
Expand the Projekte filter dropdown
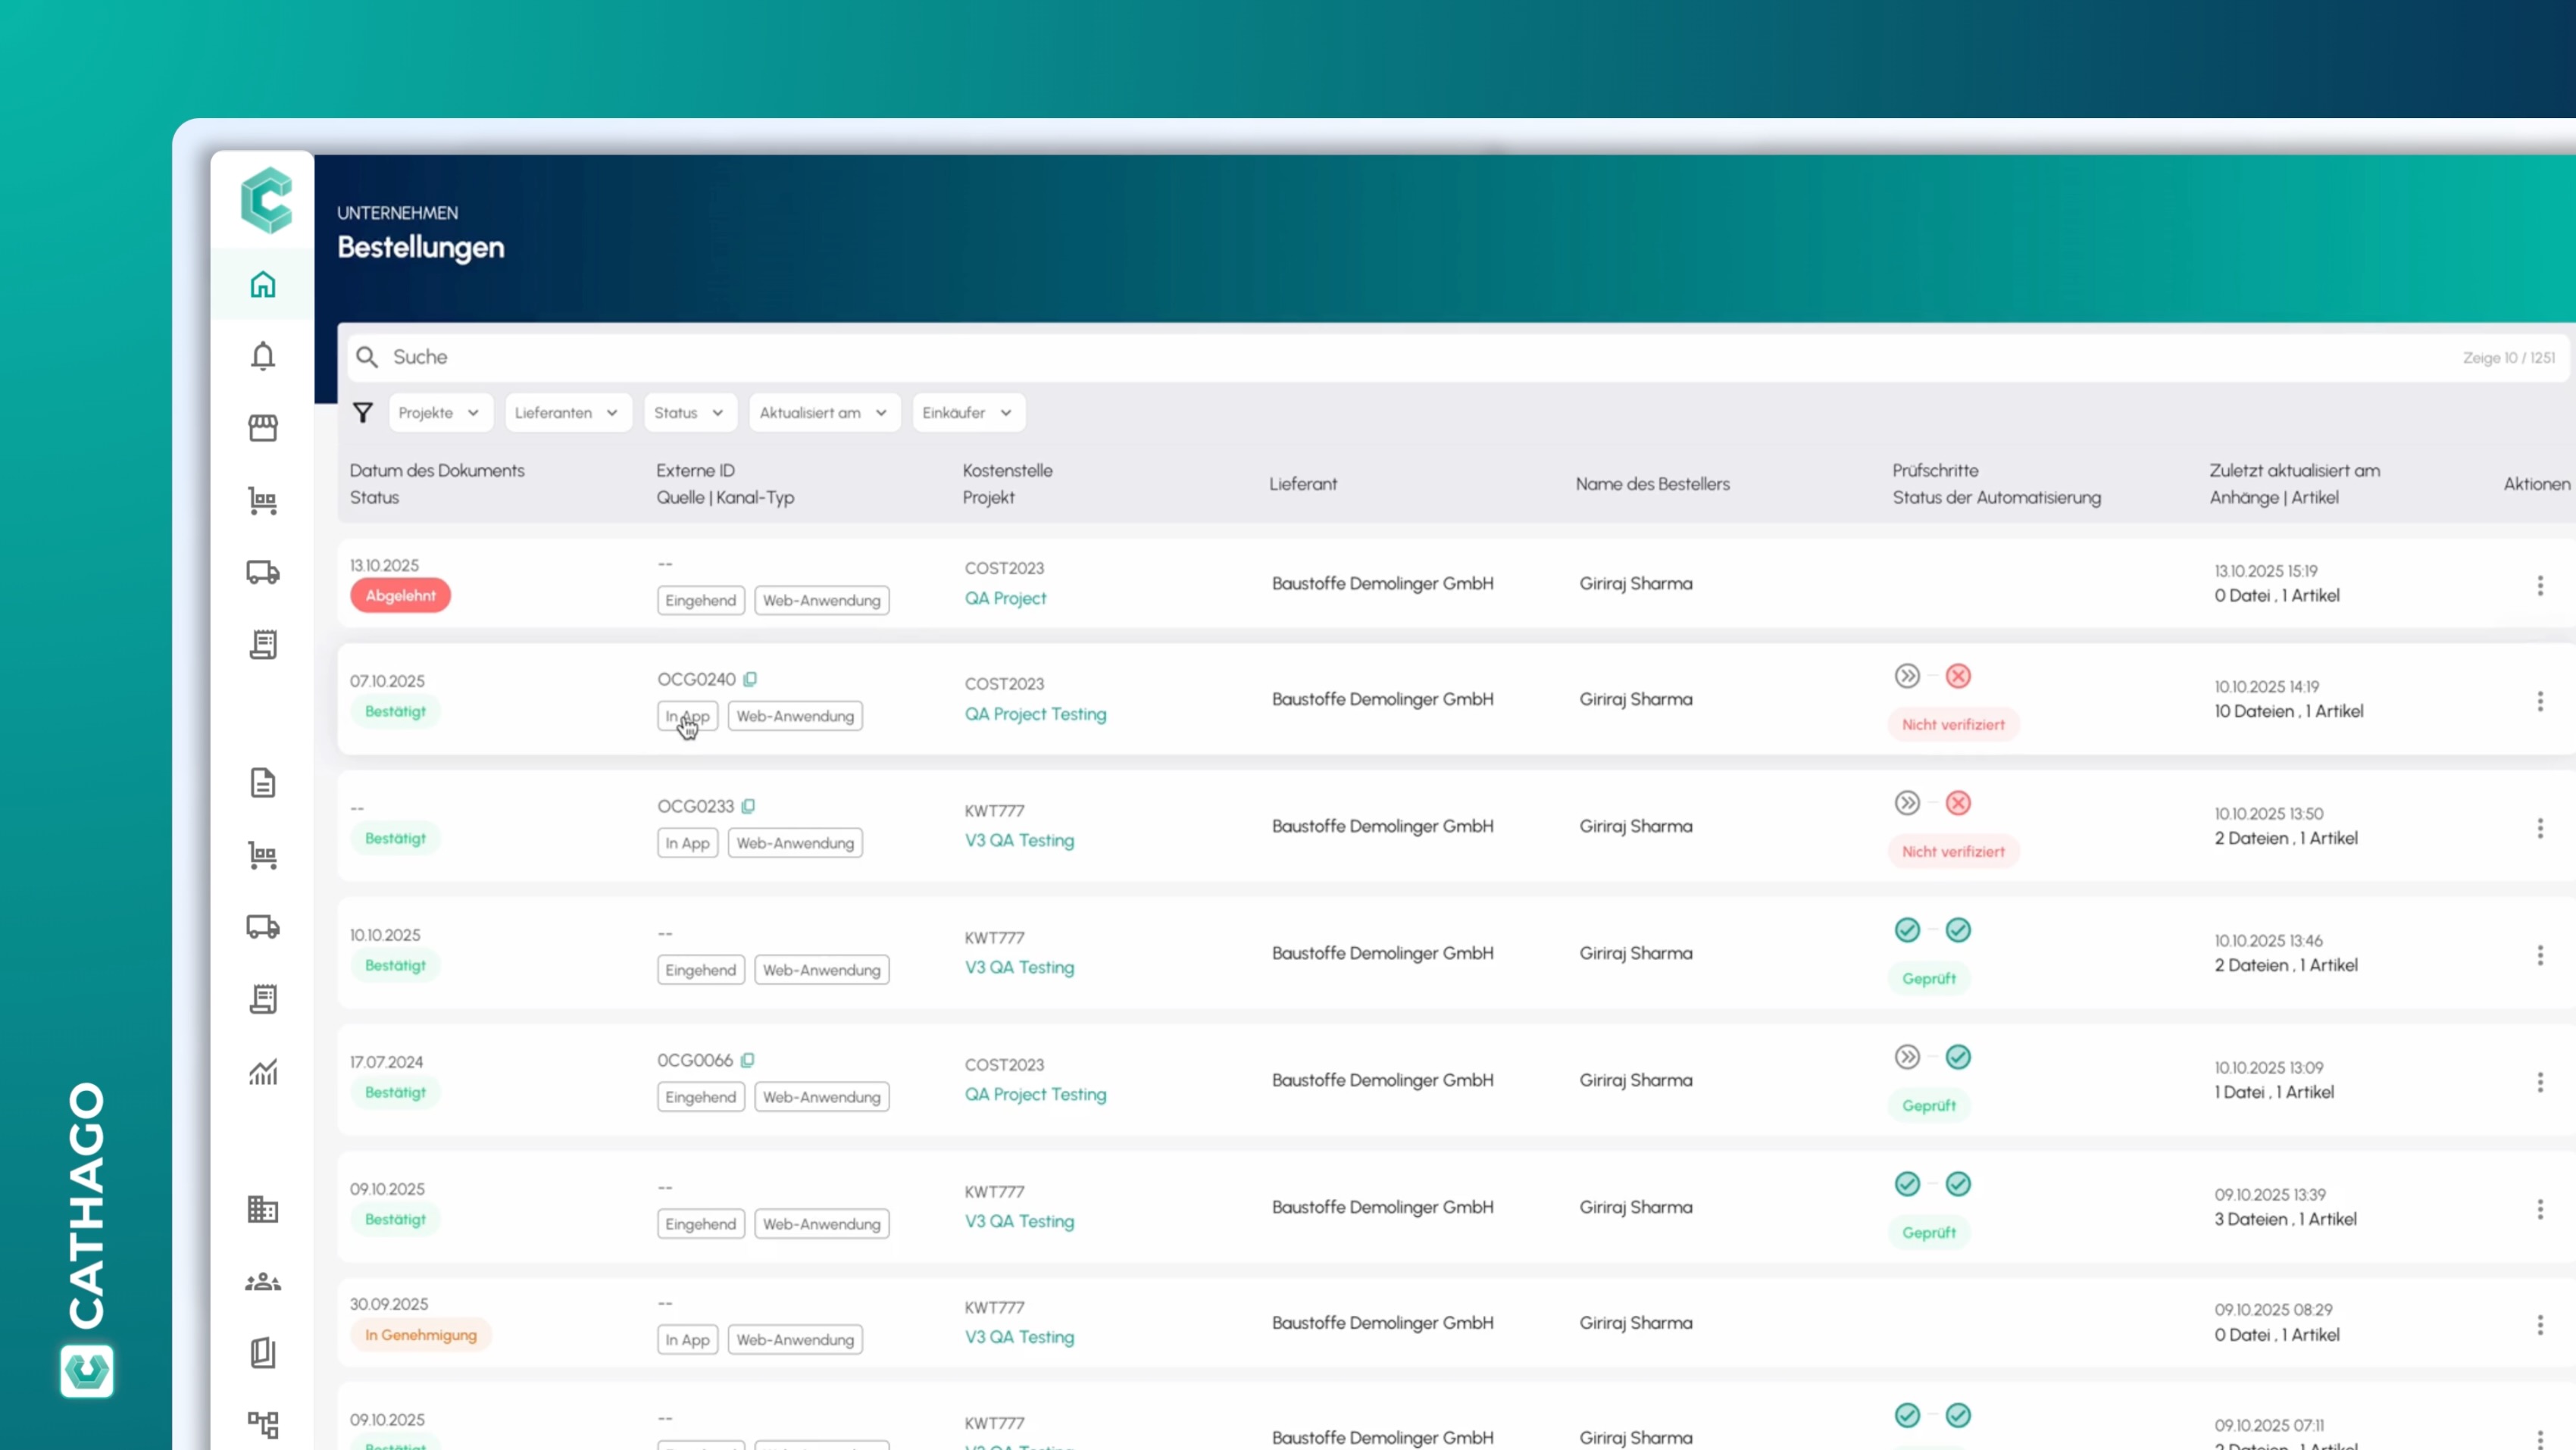pyautogui.click(x=440, y=412)
